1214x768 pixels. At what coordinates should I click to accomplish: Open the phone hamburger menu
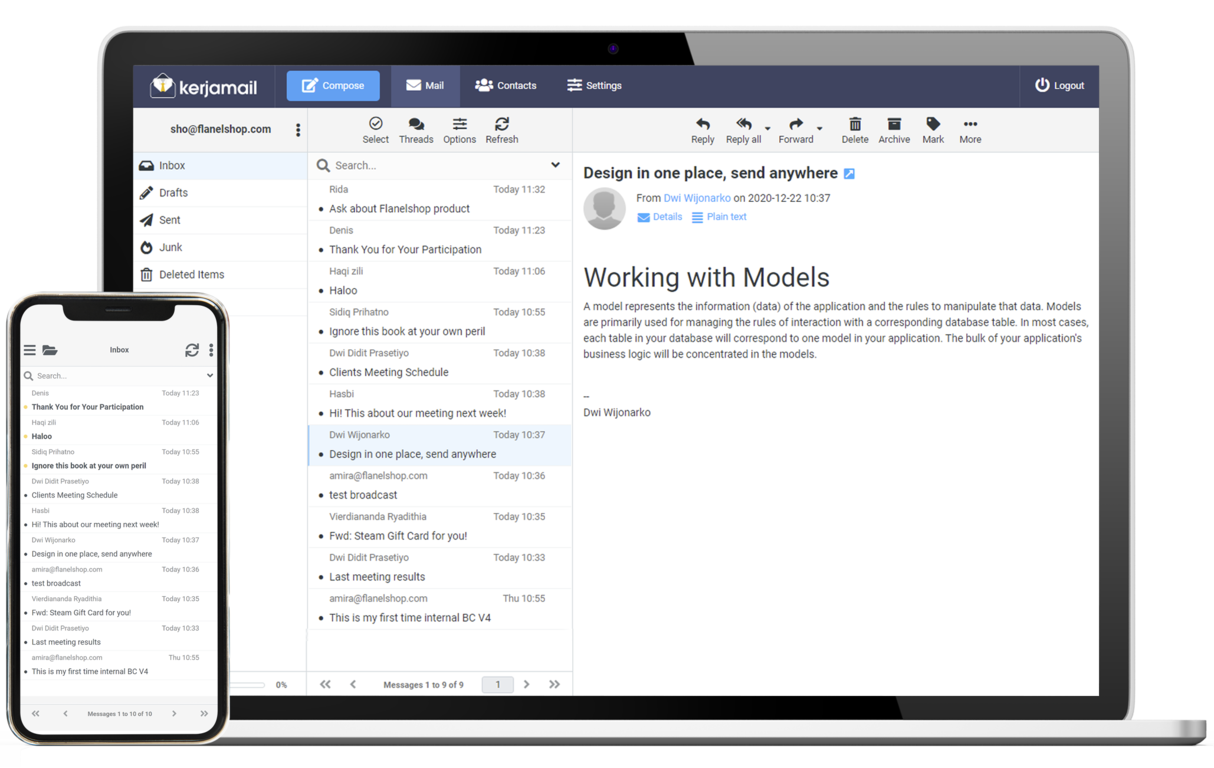coord(30,350)
